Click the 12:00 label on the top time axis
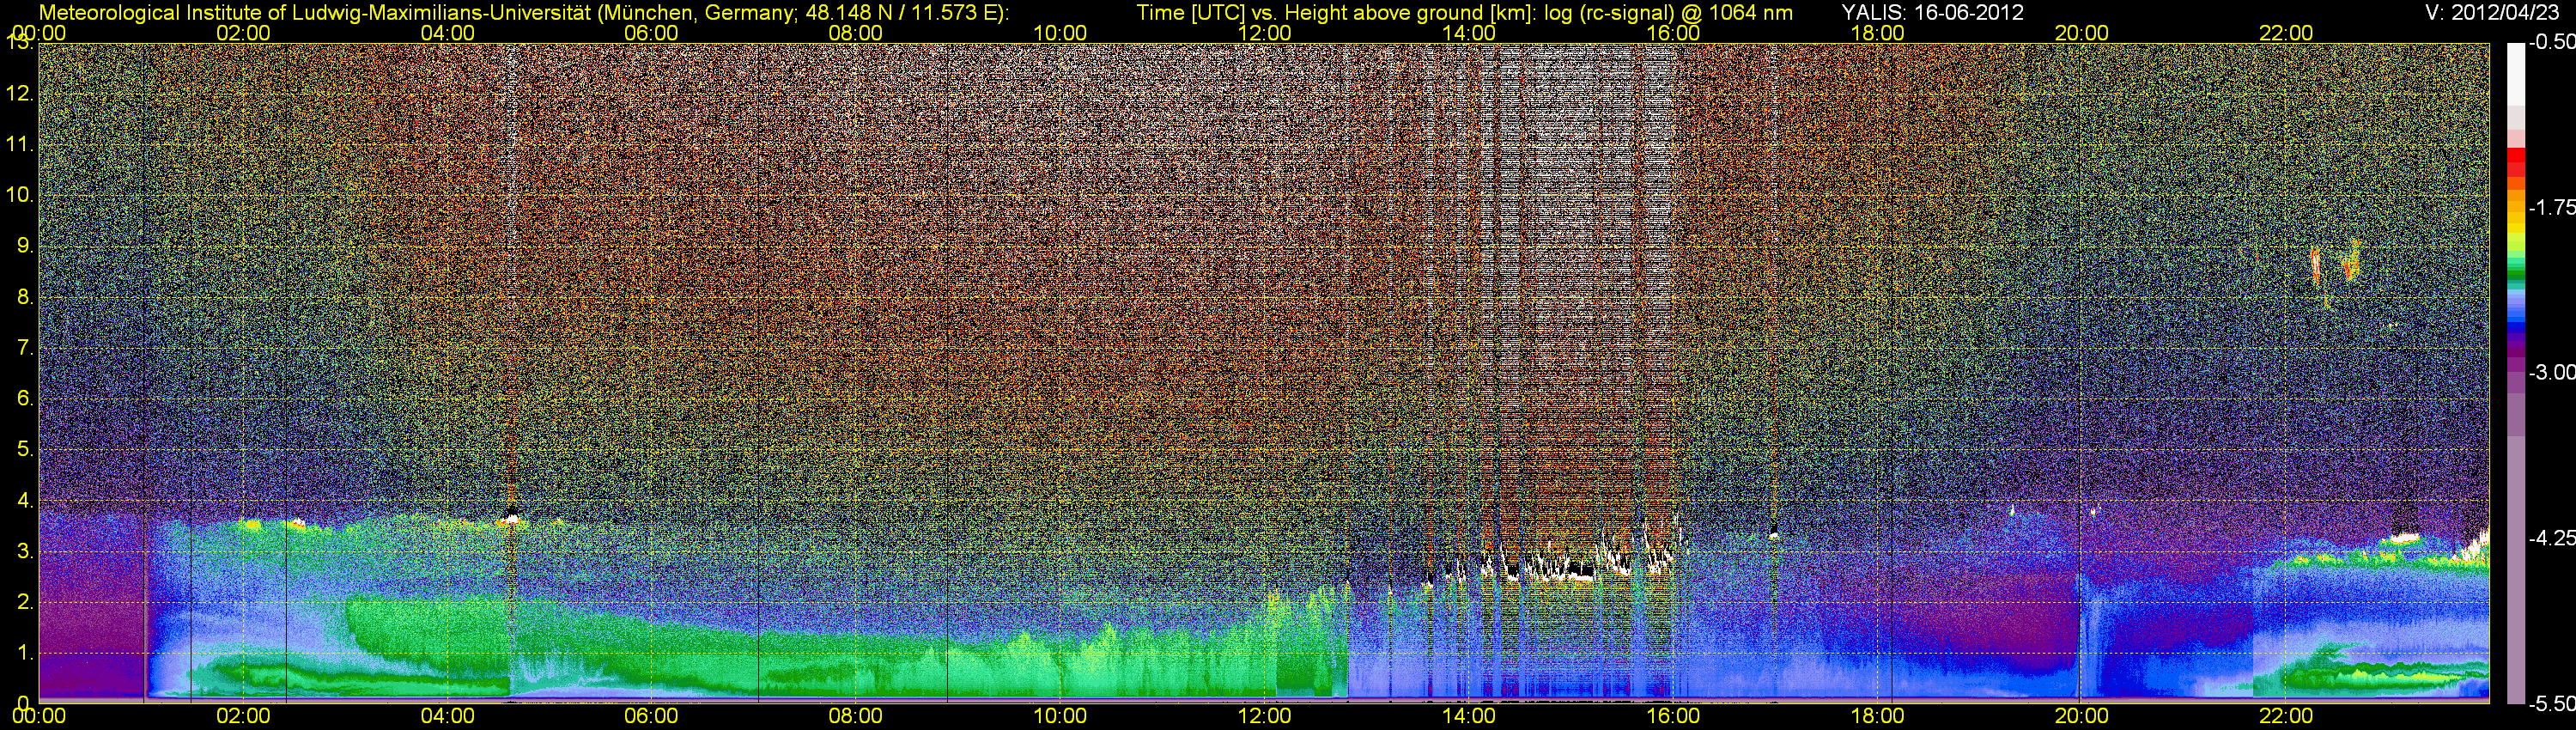Screen dimensions: 2576x730 [1264, 33]
